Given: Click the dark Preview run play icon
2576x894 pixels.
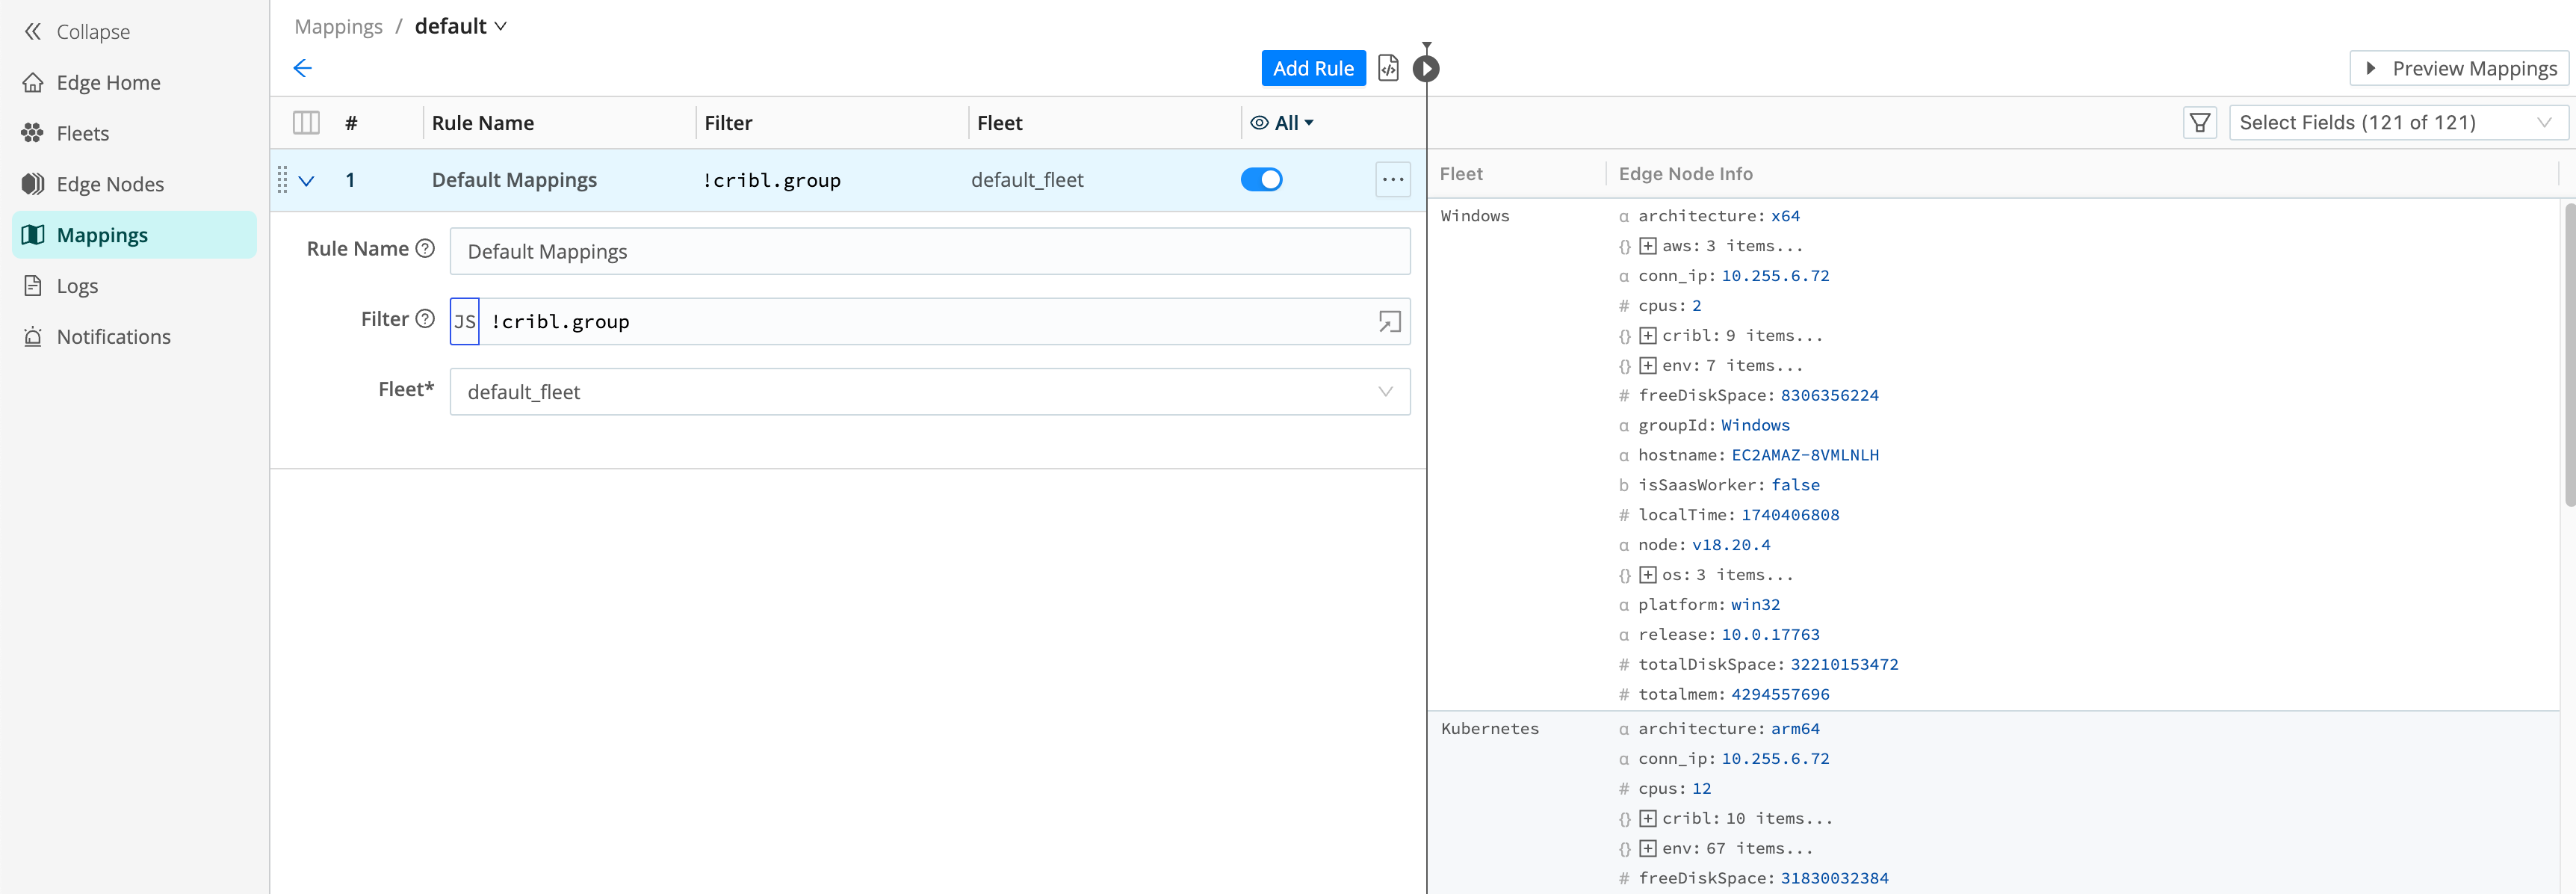Looking at the screenshot, I should [x=1426, y=68].
